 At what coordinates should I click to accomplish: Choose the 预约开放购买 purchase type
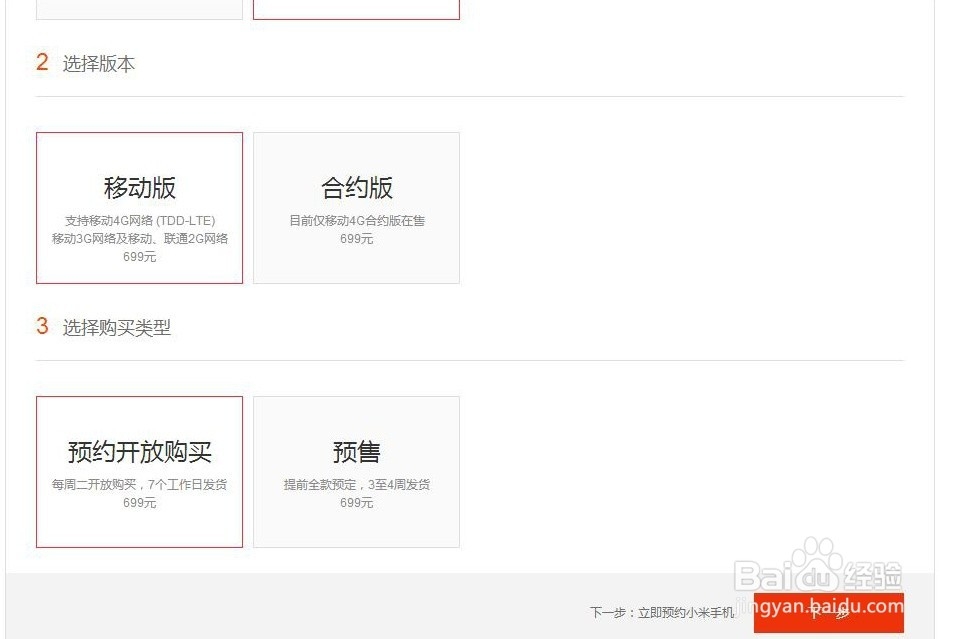pos(139,472)
